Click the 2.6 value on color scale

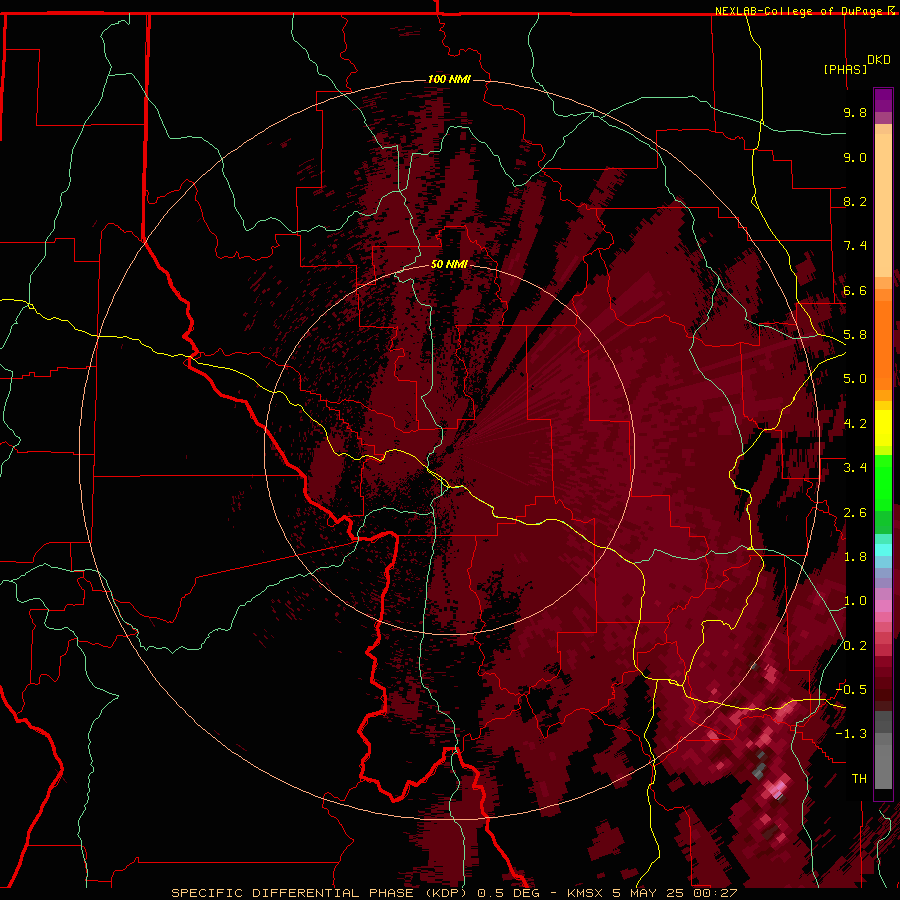(855, 512)
